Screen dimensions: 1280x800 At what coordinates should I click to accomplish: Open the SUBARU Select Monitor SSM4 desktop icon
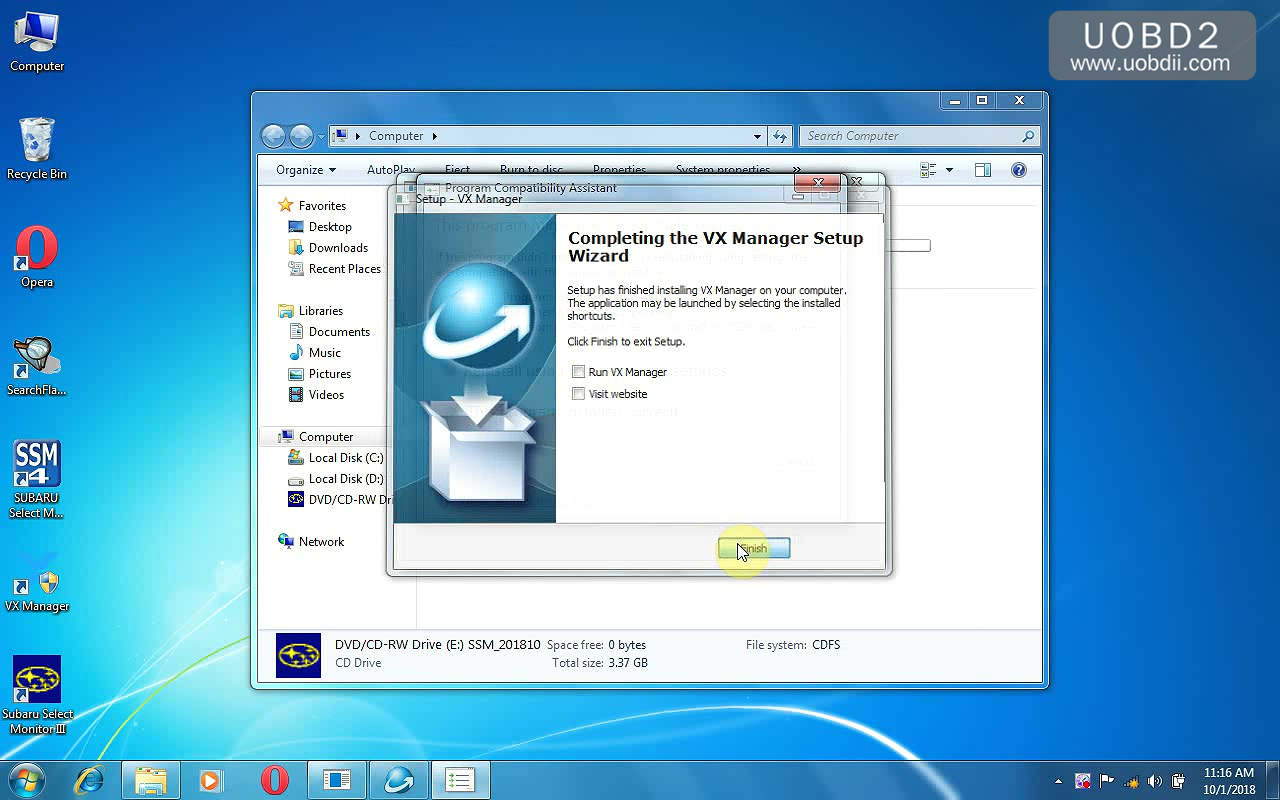tap(37, 480)
